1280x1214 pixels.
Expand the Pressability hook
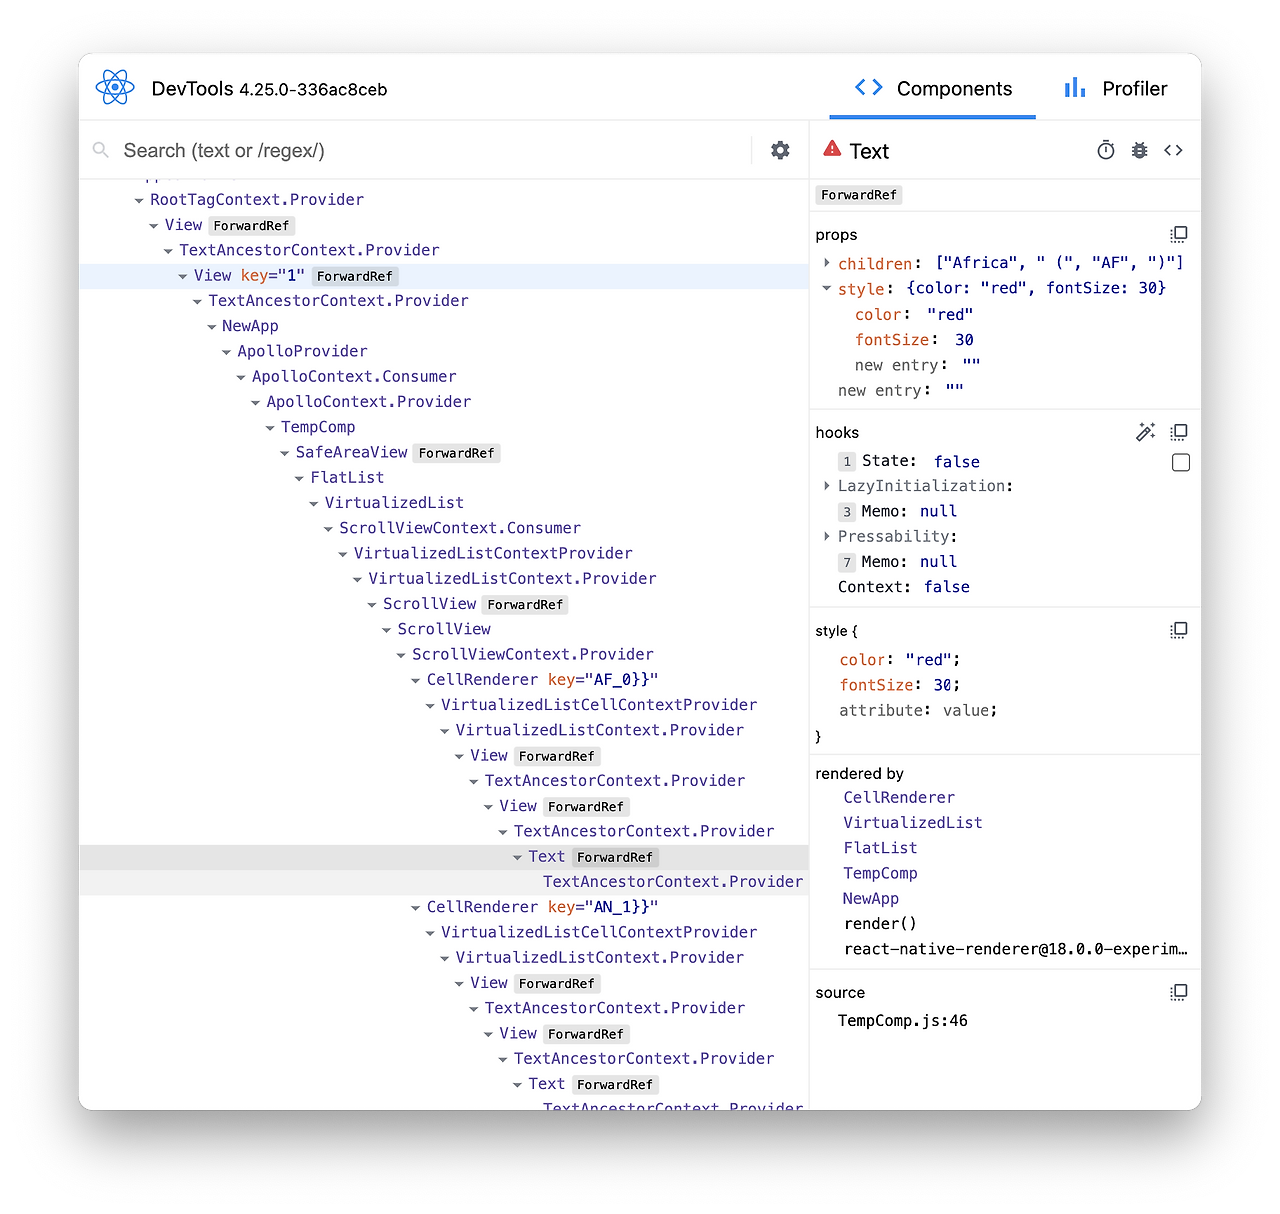click(x=826, y=536)
